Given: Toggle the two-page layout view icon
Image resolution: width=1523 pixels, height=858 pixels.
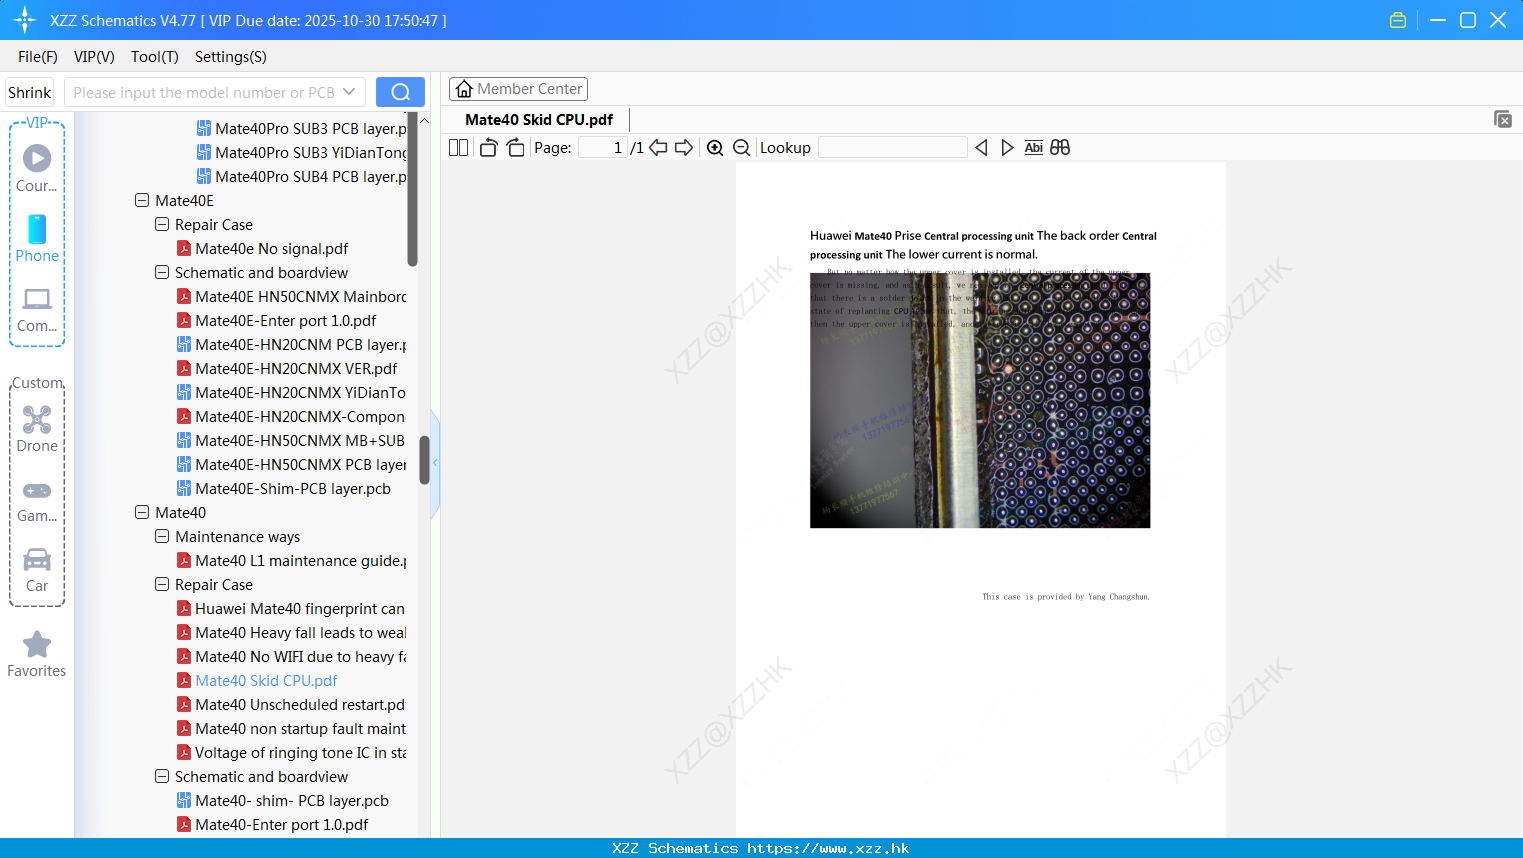Looking at the screenshot, I should [x=458, y=147].
